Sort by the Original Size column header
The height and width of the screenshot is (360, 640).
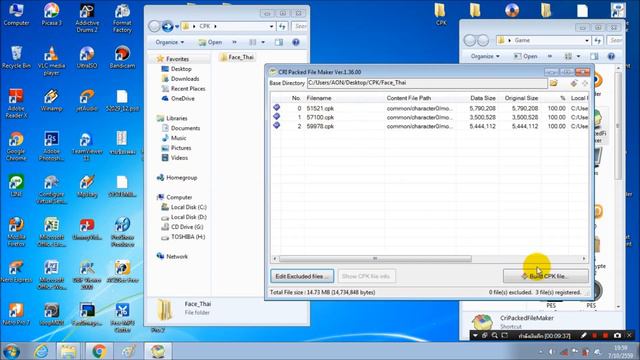coord(521,98)
